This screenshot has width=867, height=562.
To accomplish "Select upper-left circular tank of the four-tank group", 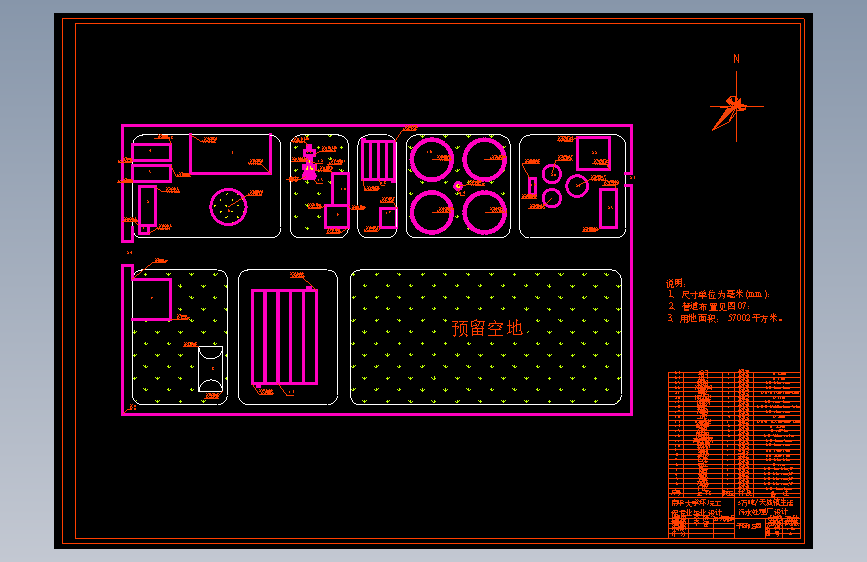I will point(432,160).
